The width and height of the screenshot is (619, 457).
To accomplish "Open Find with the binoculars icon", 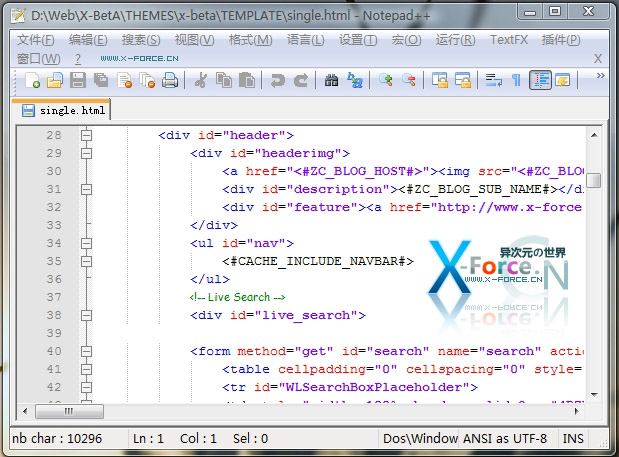I will (x=331, y=80).
